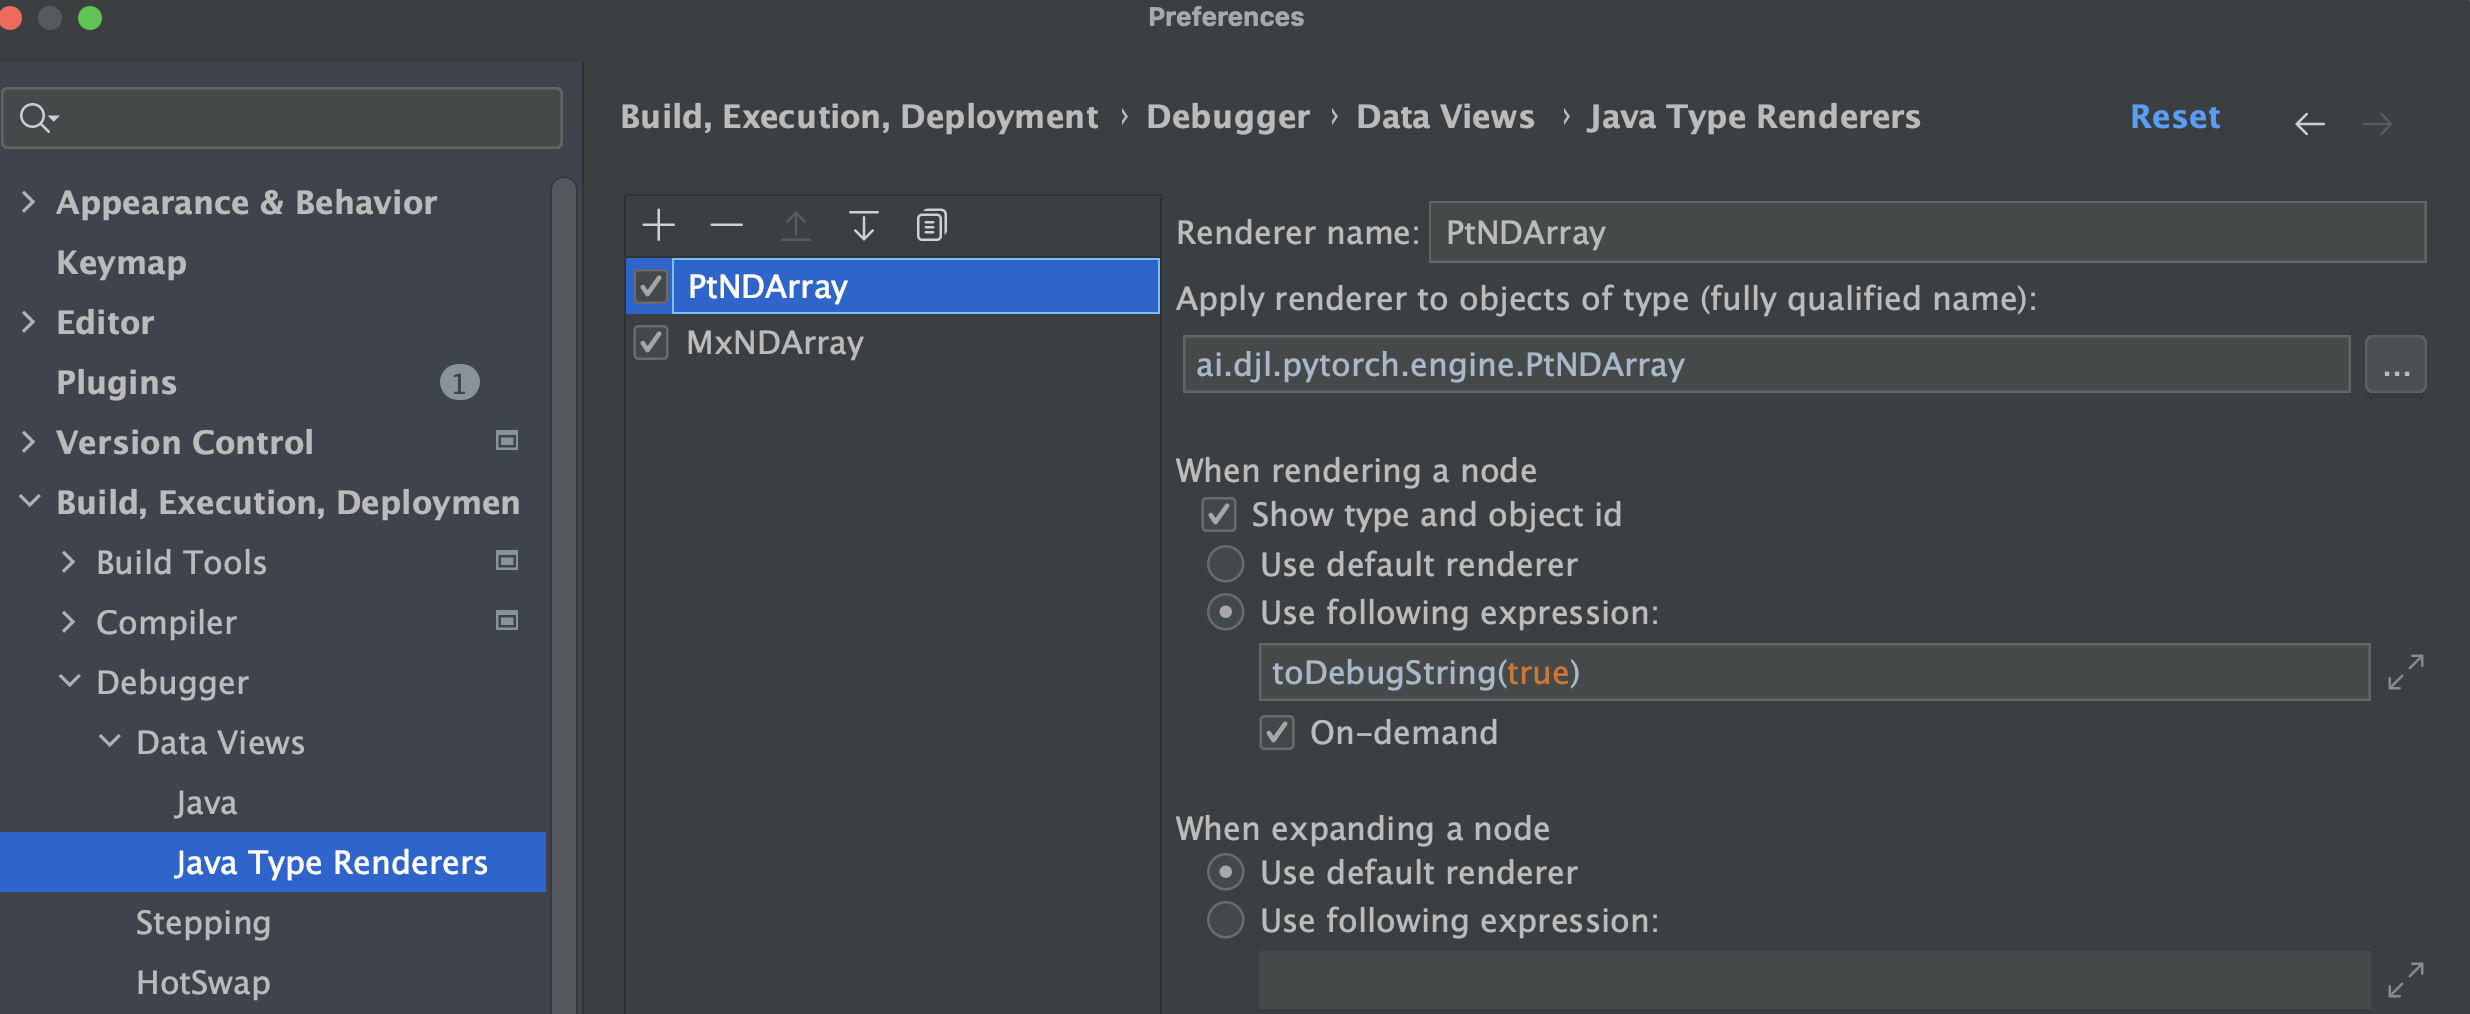Click the remove renderer minus icon

pyautogui.click(x=726, y=226)
